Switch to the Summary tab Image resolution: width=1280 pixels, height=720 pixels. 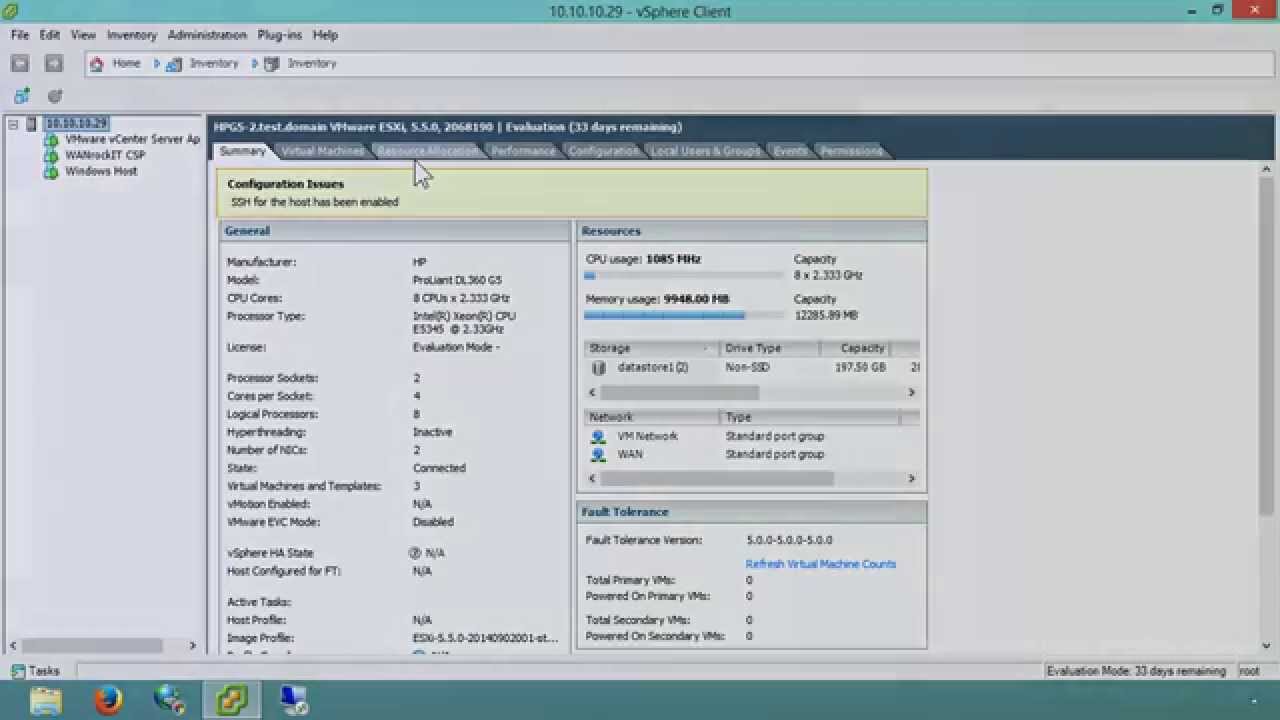pyautogui.click(x=243, y=151)
